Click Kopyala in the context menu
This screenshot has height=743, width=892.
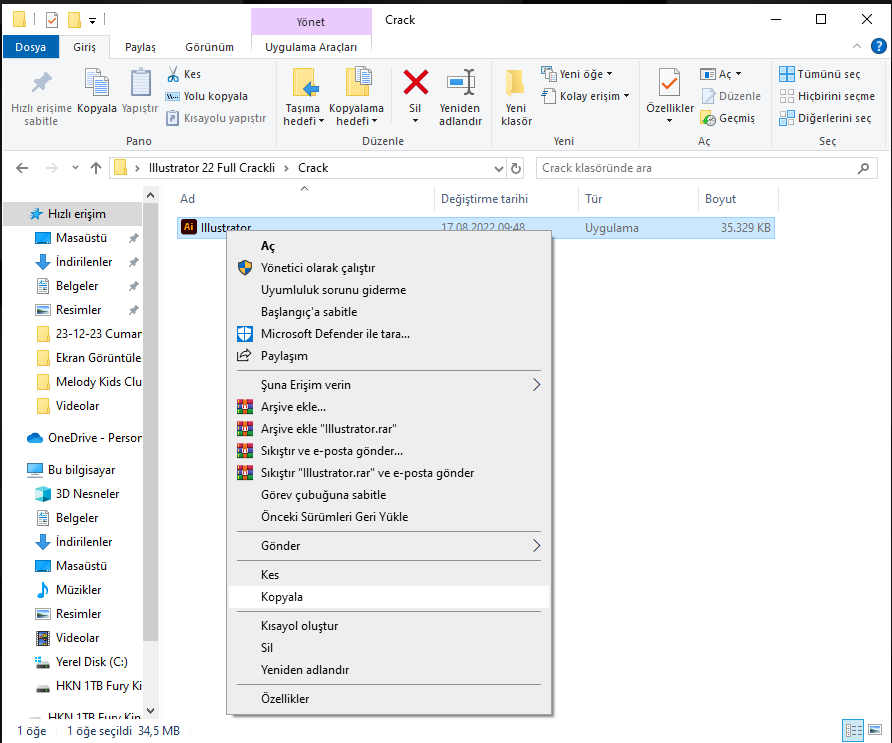click(389, 597)
